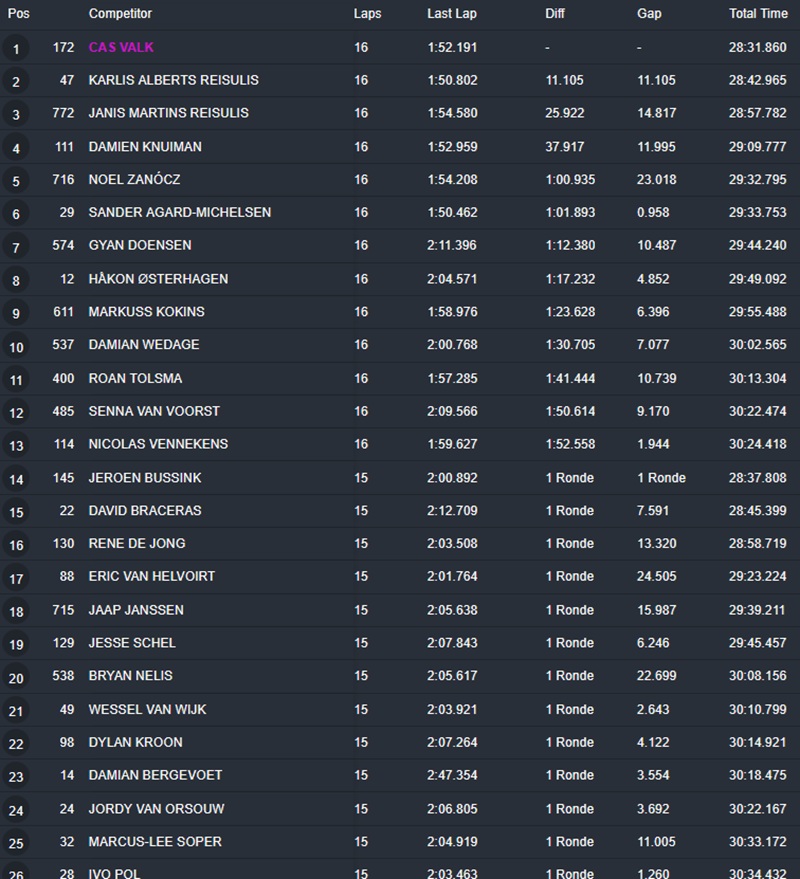The width and height of the screenshot is (800, 879).
Task: Click the position 1 circle badge
Action: click(16, 49)
